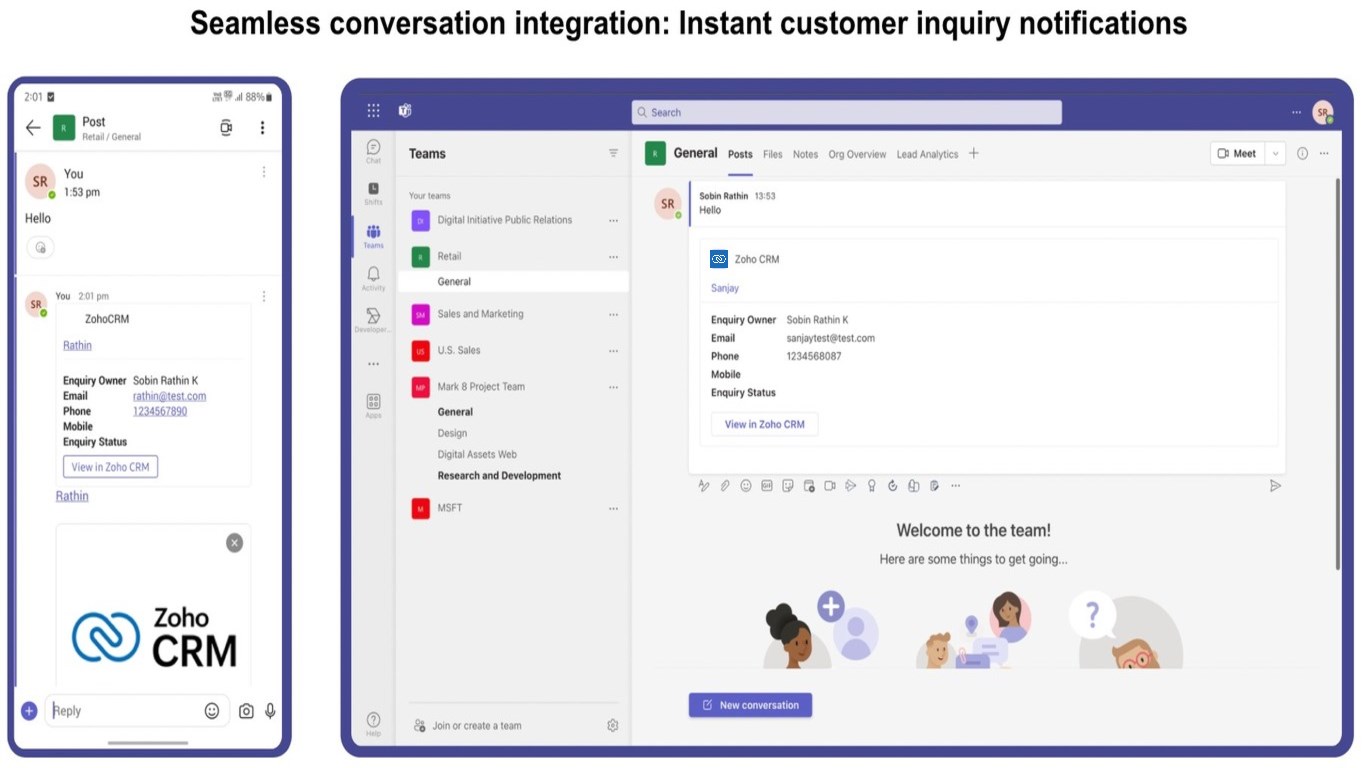Viewport: 1366px width, 768px height.
Task: Switch to the Files tab
Action: (773, 154)
